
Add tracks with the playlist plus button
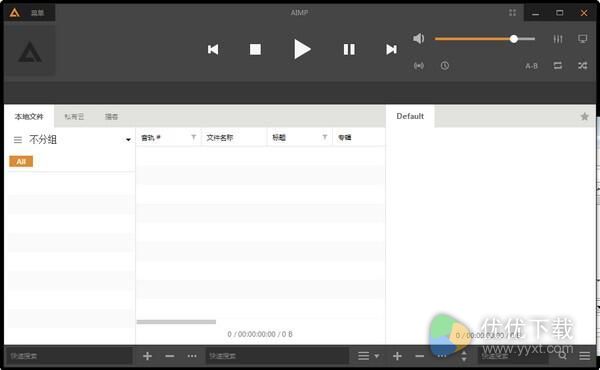397,356
